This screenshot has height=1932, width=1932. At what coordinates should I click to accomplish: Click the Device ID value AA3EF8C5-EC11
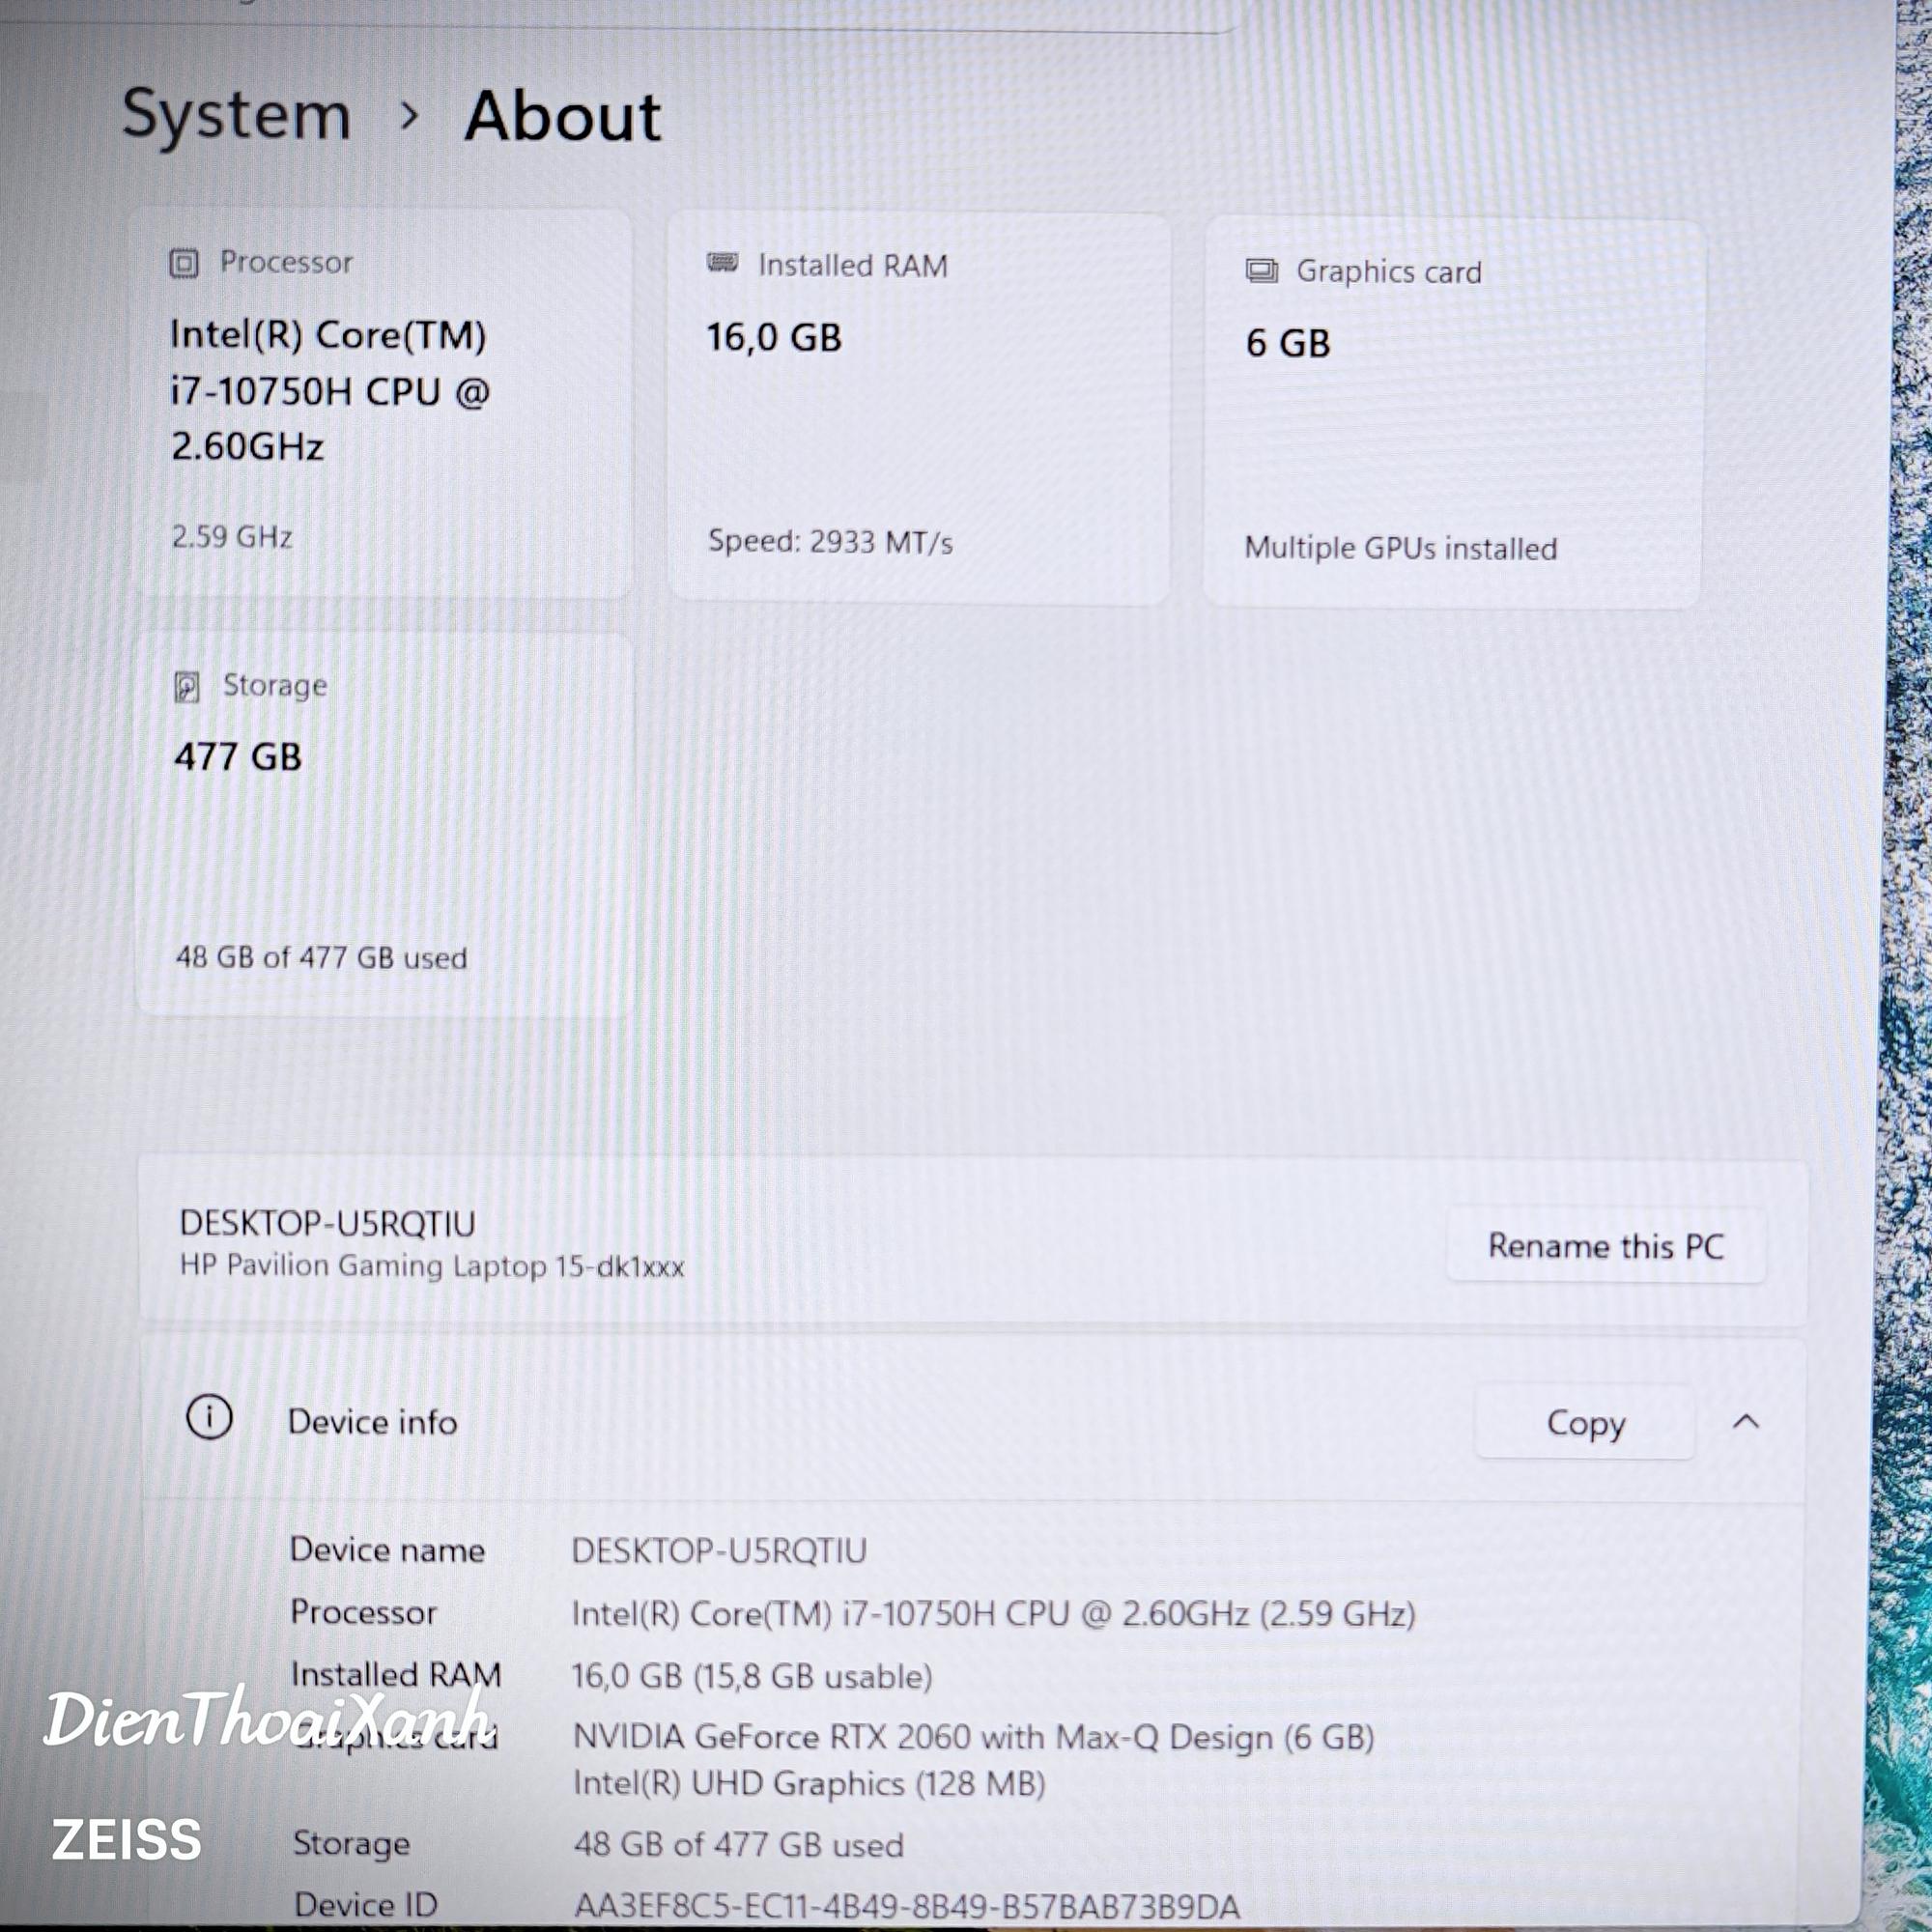point(907,1907)
